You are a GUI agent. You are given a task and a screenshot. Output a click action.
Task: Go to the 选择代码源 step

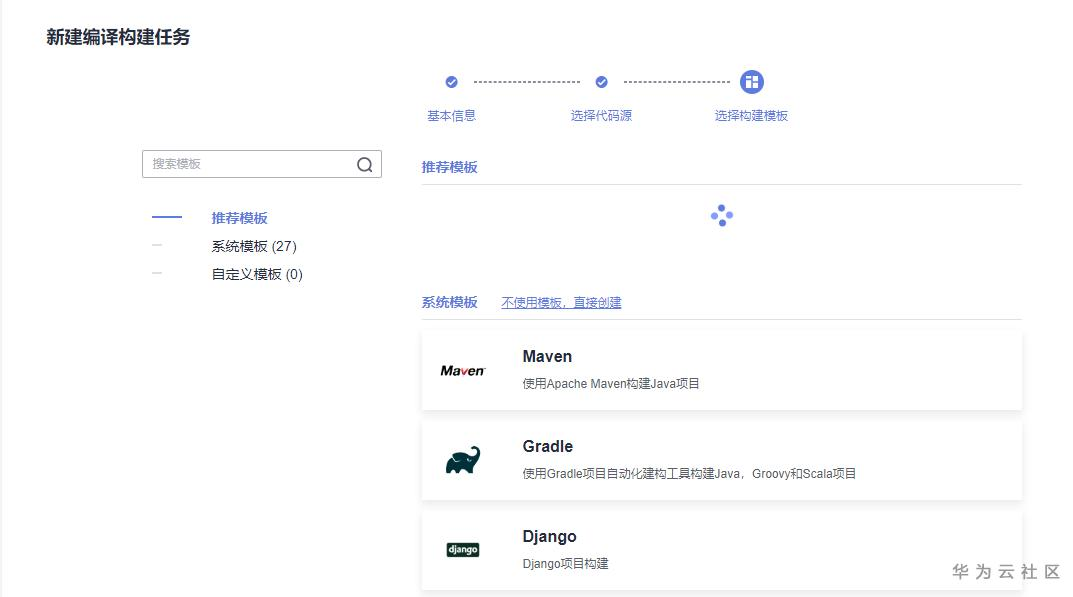point(601,115)
